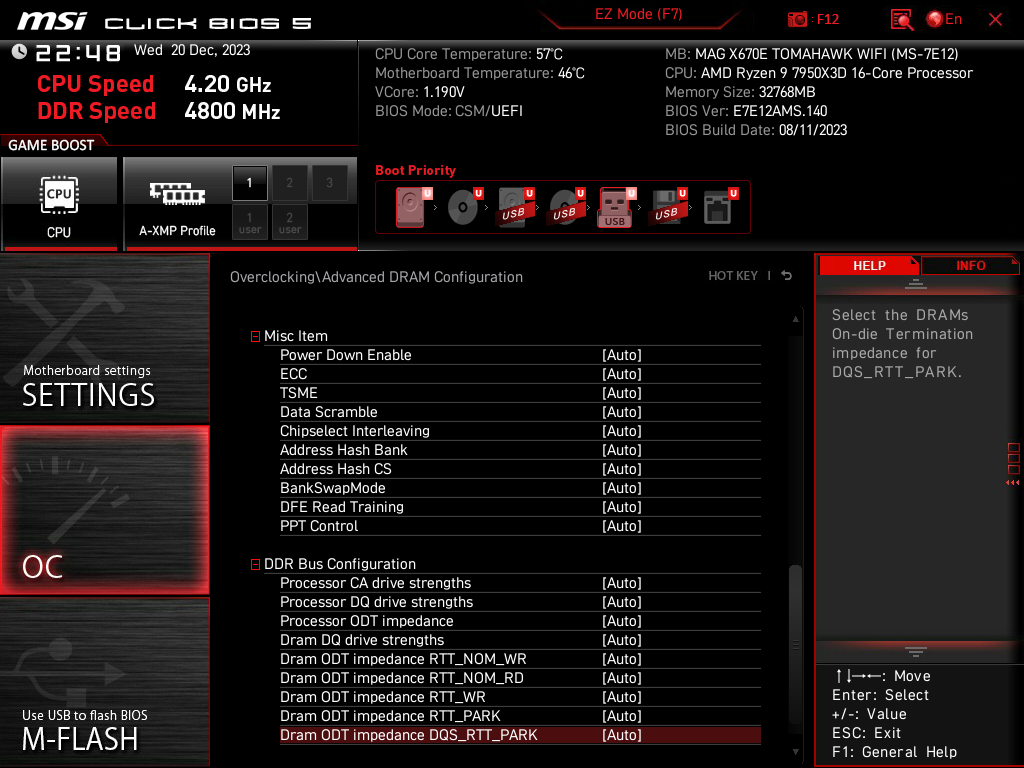The height and width of the screenshot is (768, 1024).
Task: Click the settings list scrollbar down arrow
Action: 795,752
